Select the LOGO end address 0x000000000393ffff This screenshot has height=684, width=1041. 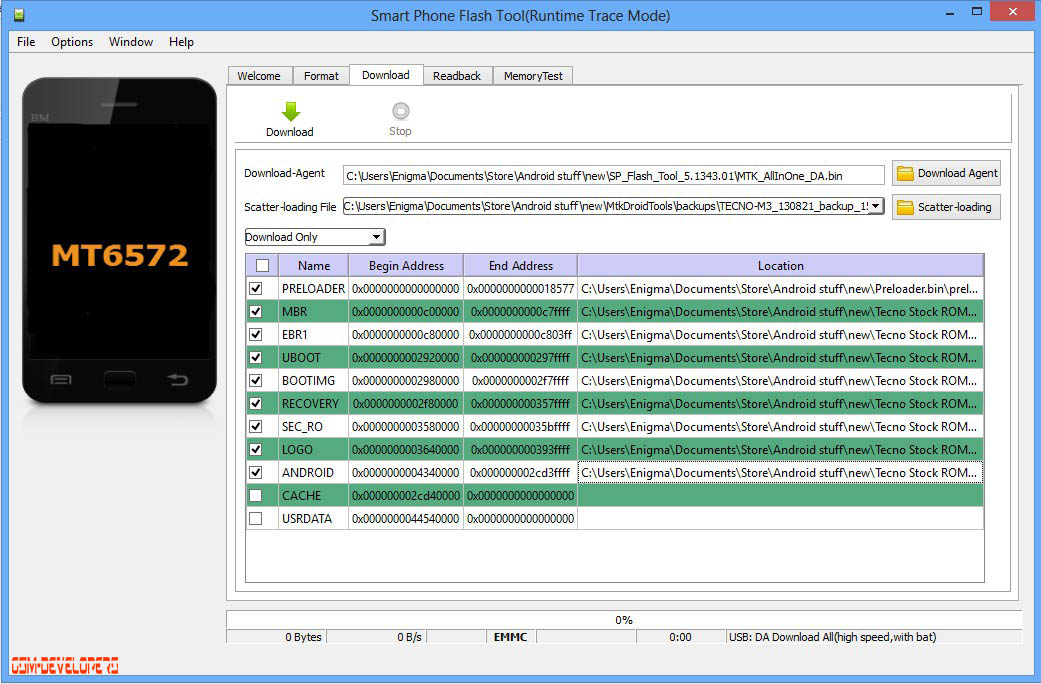520,450
